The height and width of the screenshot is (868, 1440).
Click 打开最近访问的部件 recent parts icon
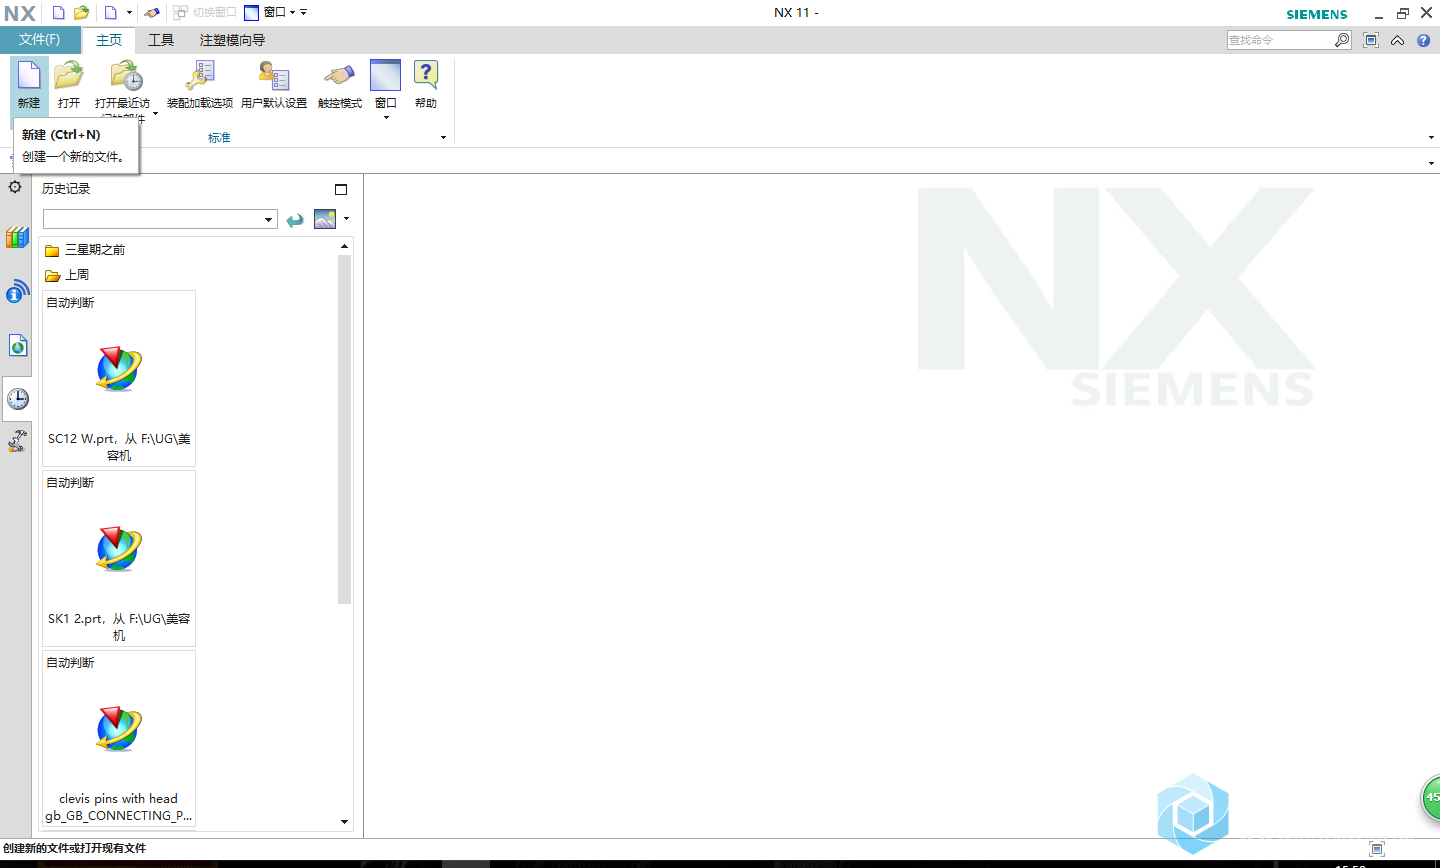pos(126,76)
